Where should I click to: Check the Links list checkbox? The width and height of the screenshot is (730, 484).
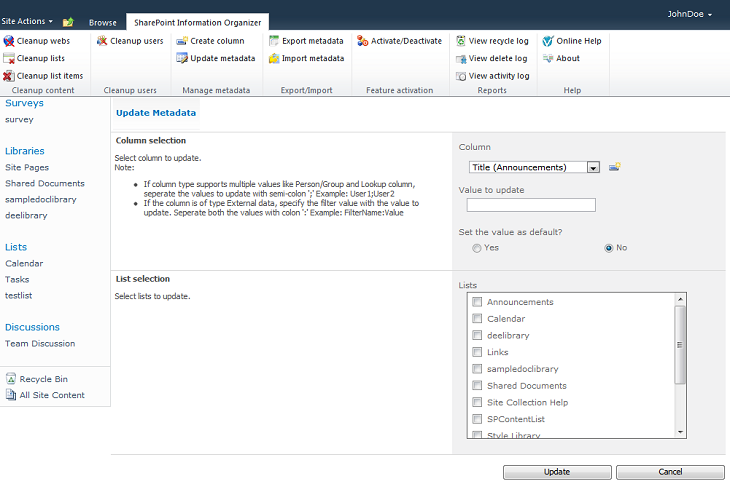point(477,352)
